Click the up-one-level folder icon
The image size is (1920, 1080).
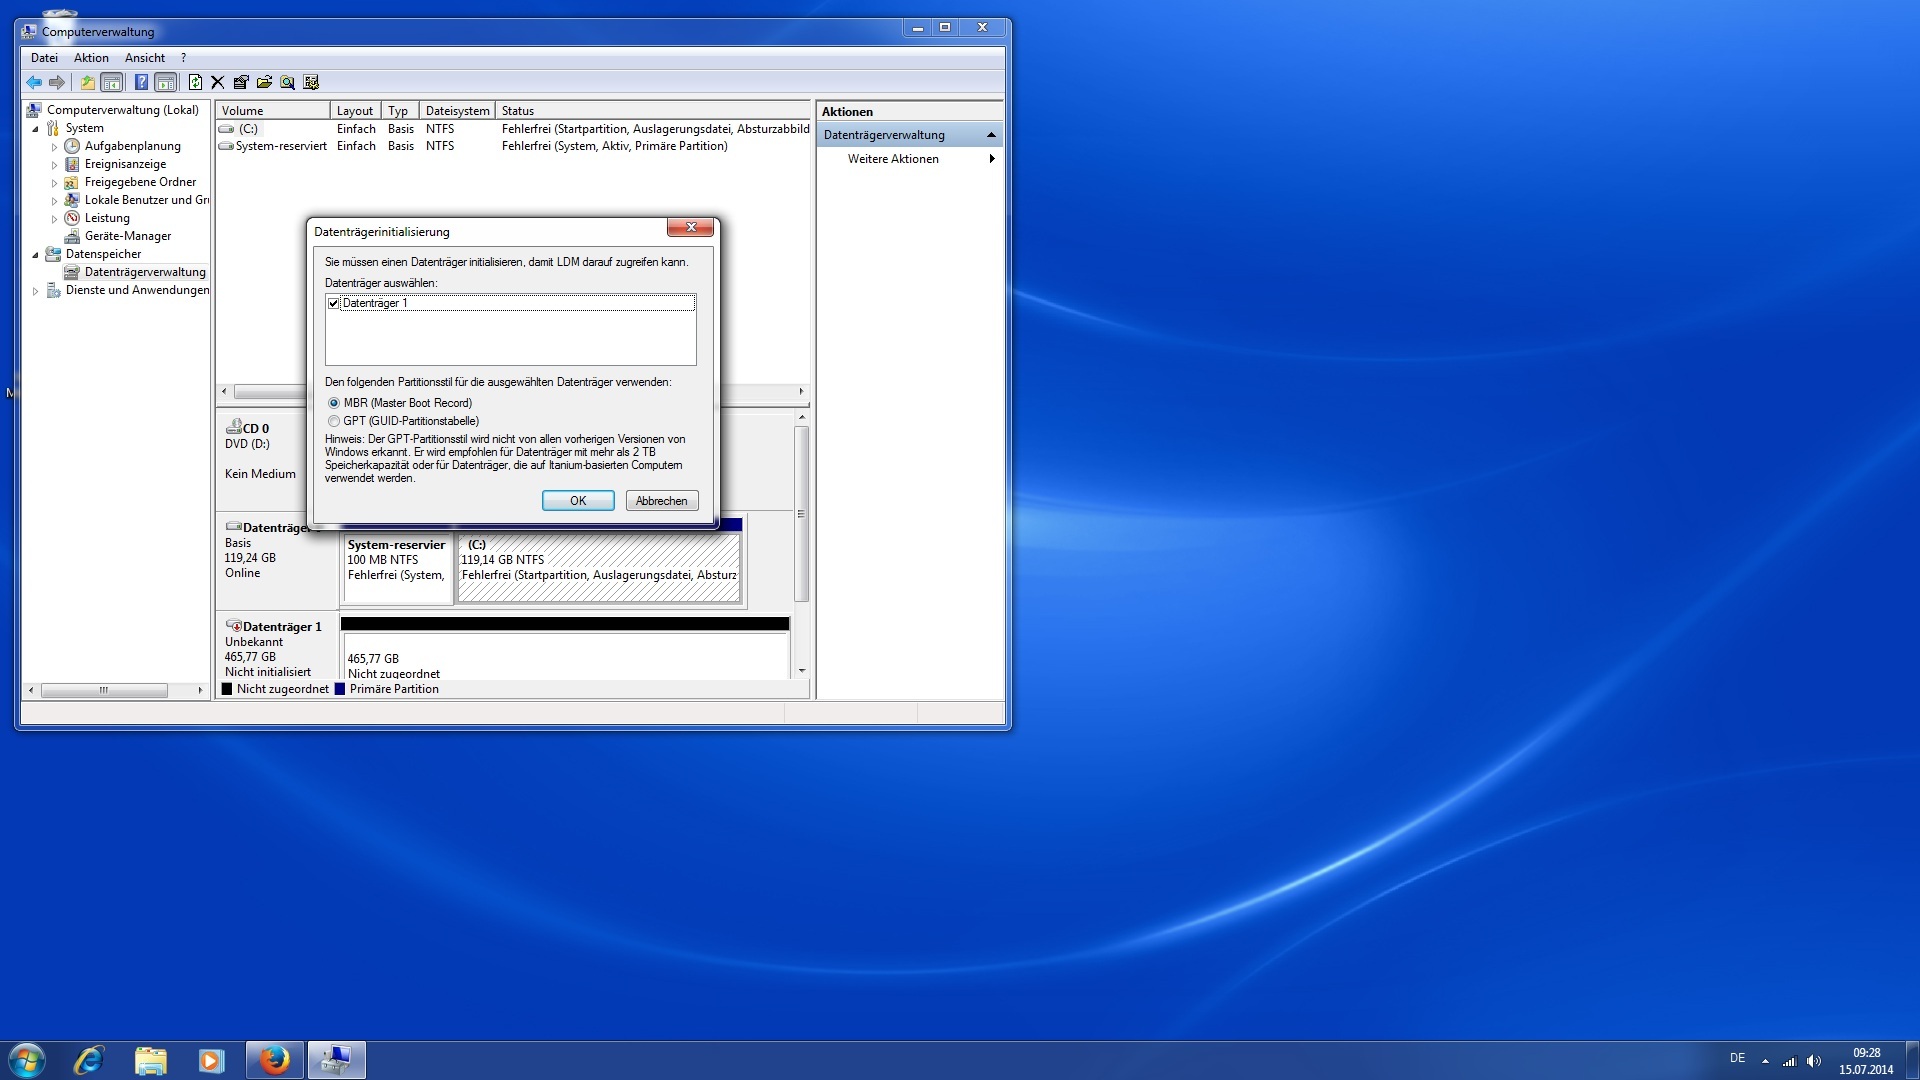tap(88, 82)
